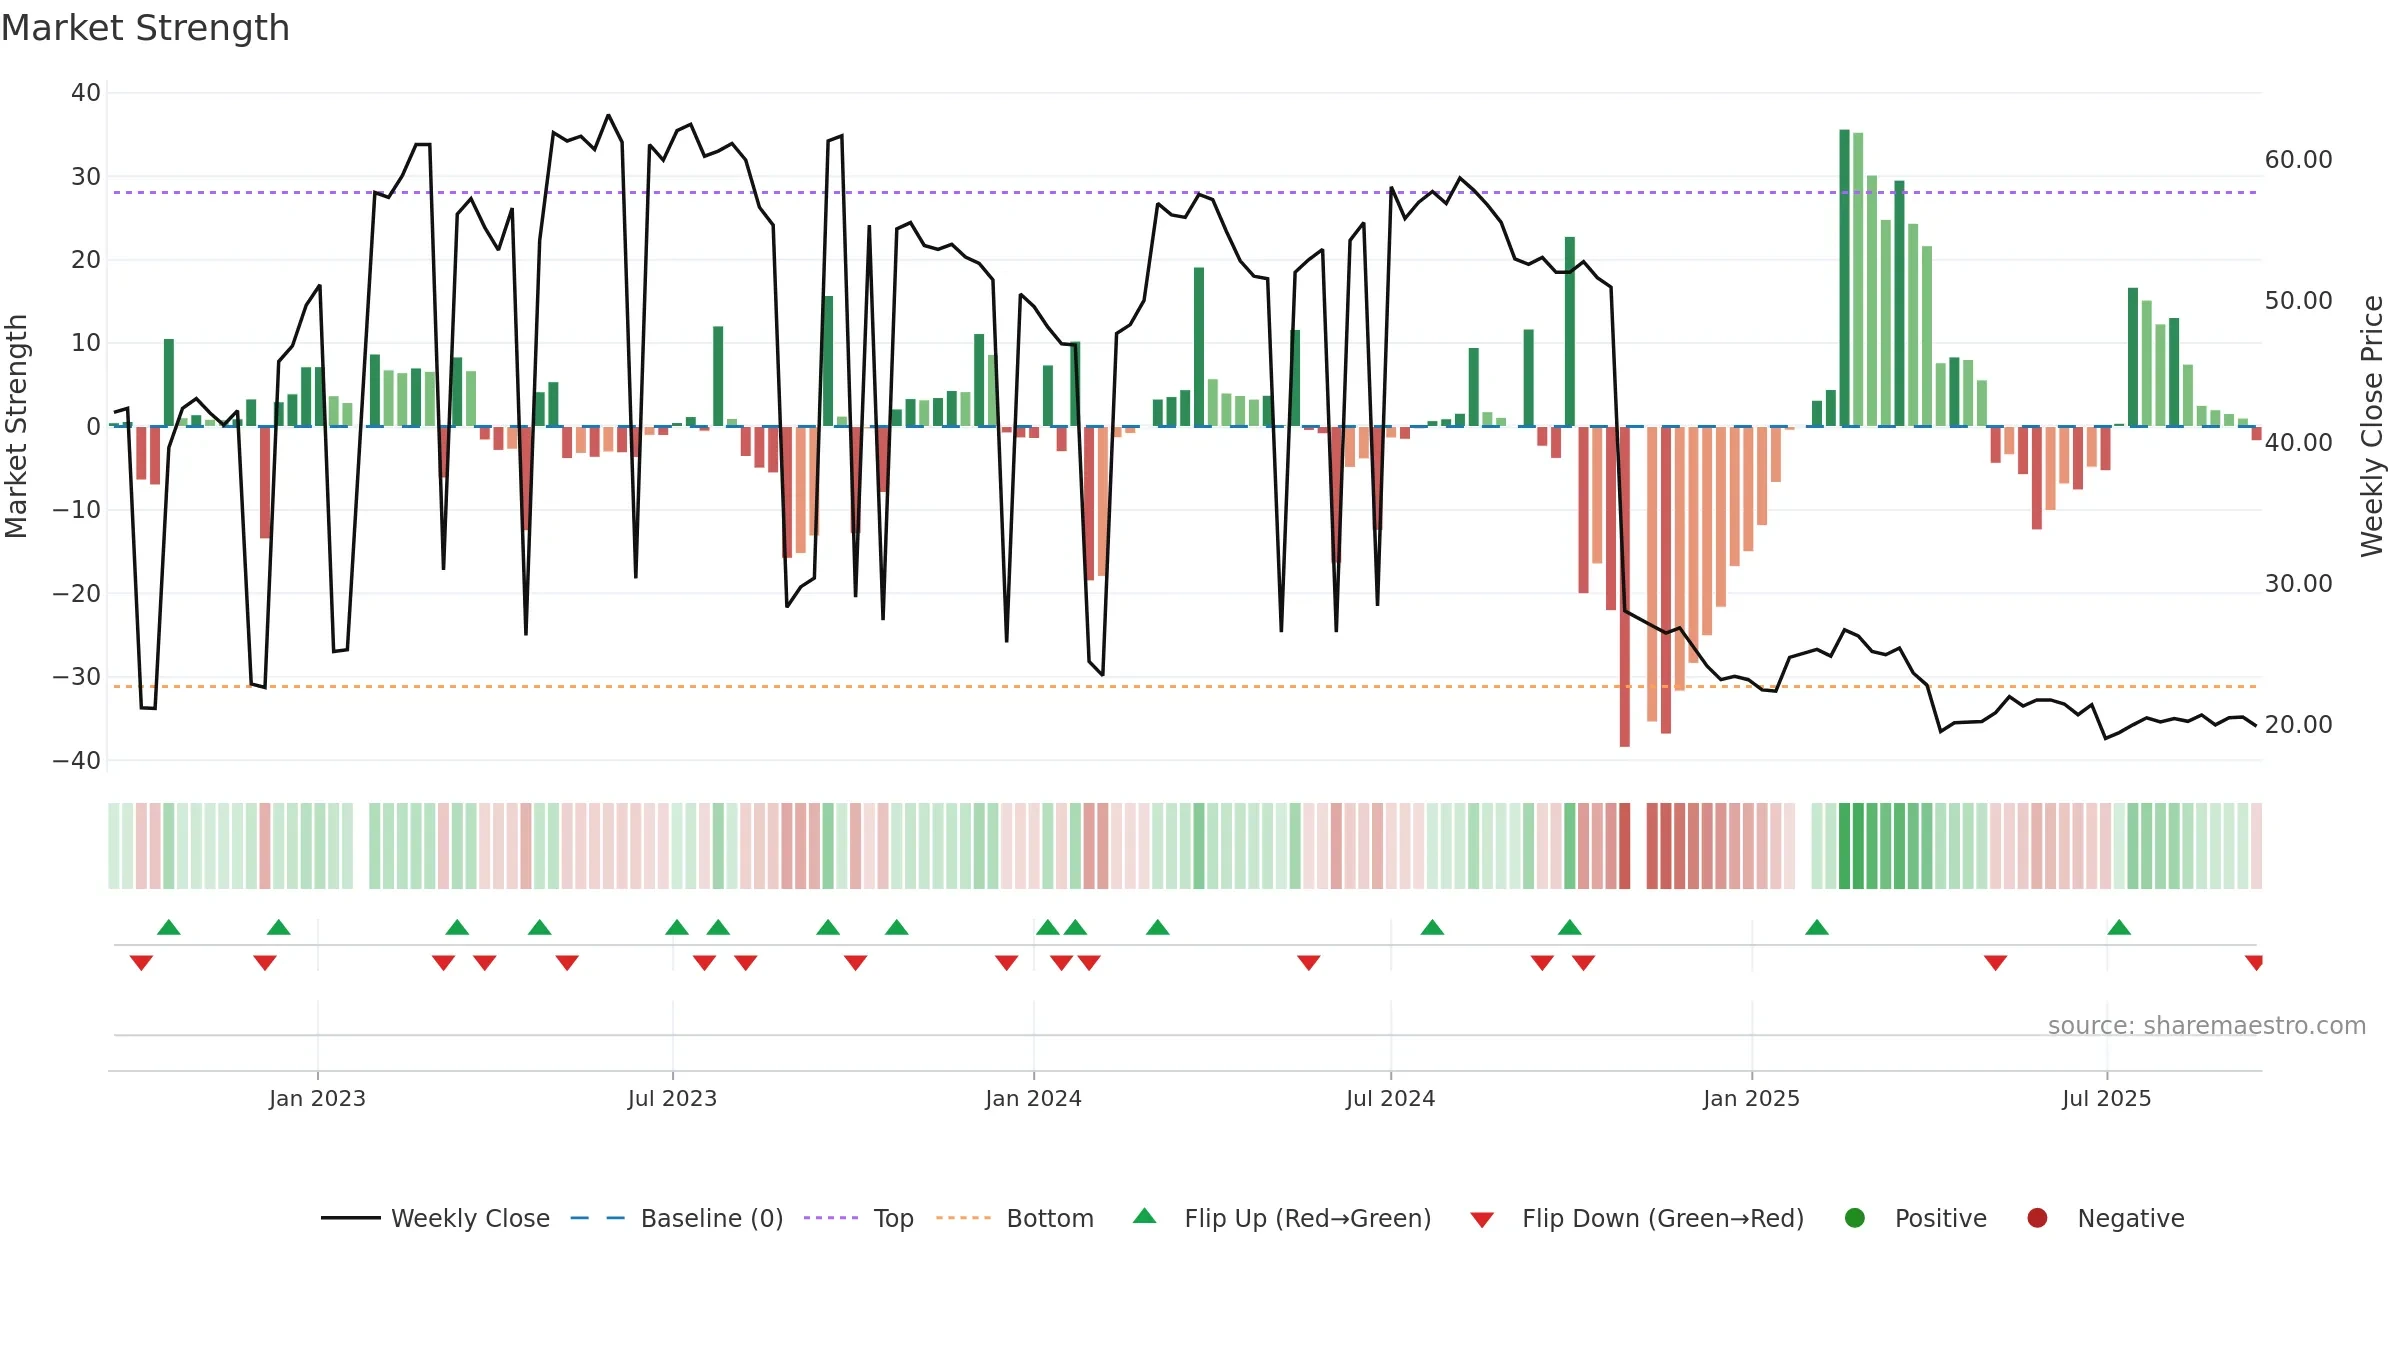The image size is (2400, 1350).
Task: Click the Flip Up triangle just after Jul 2025
Action: click(2119, 927)
